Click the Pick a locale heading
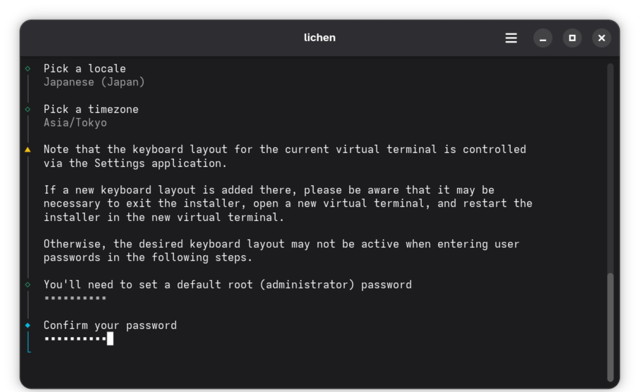 pos(84,69)
